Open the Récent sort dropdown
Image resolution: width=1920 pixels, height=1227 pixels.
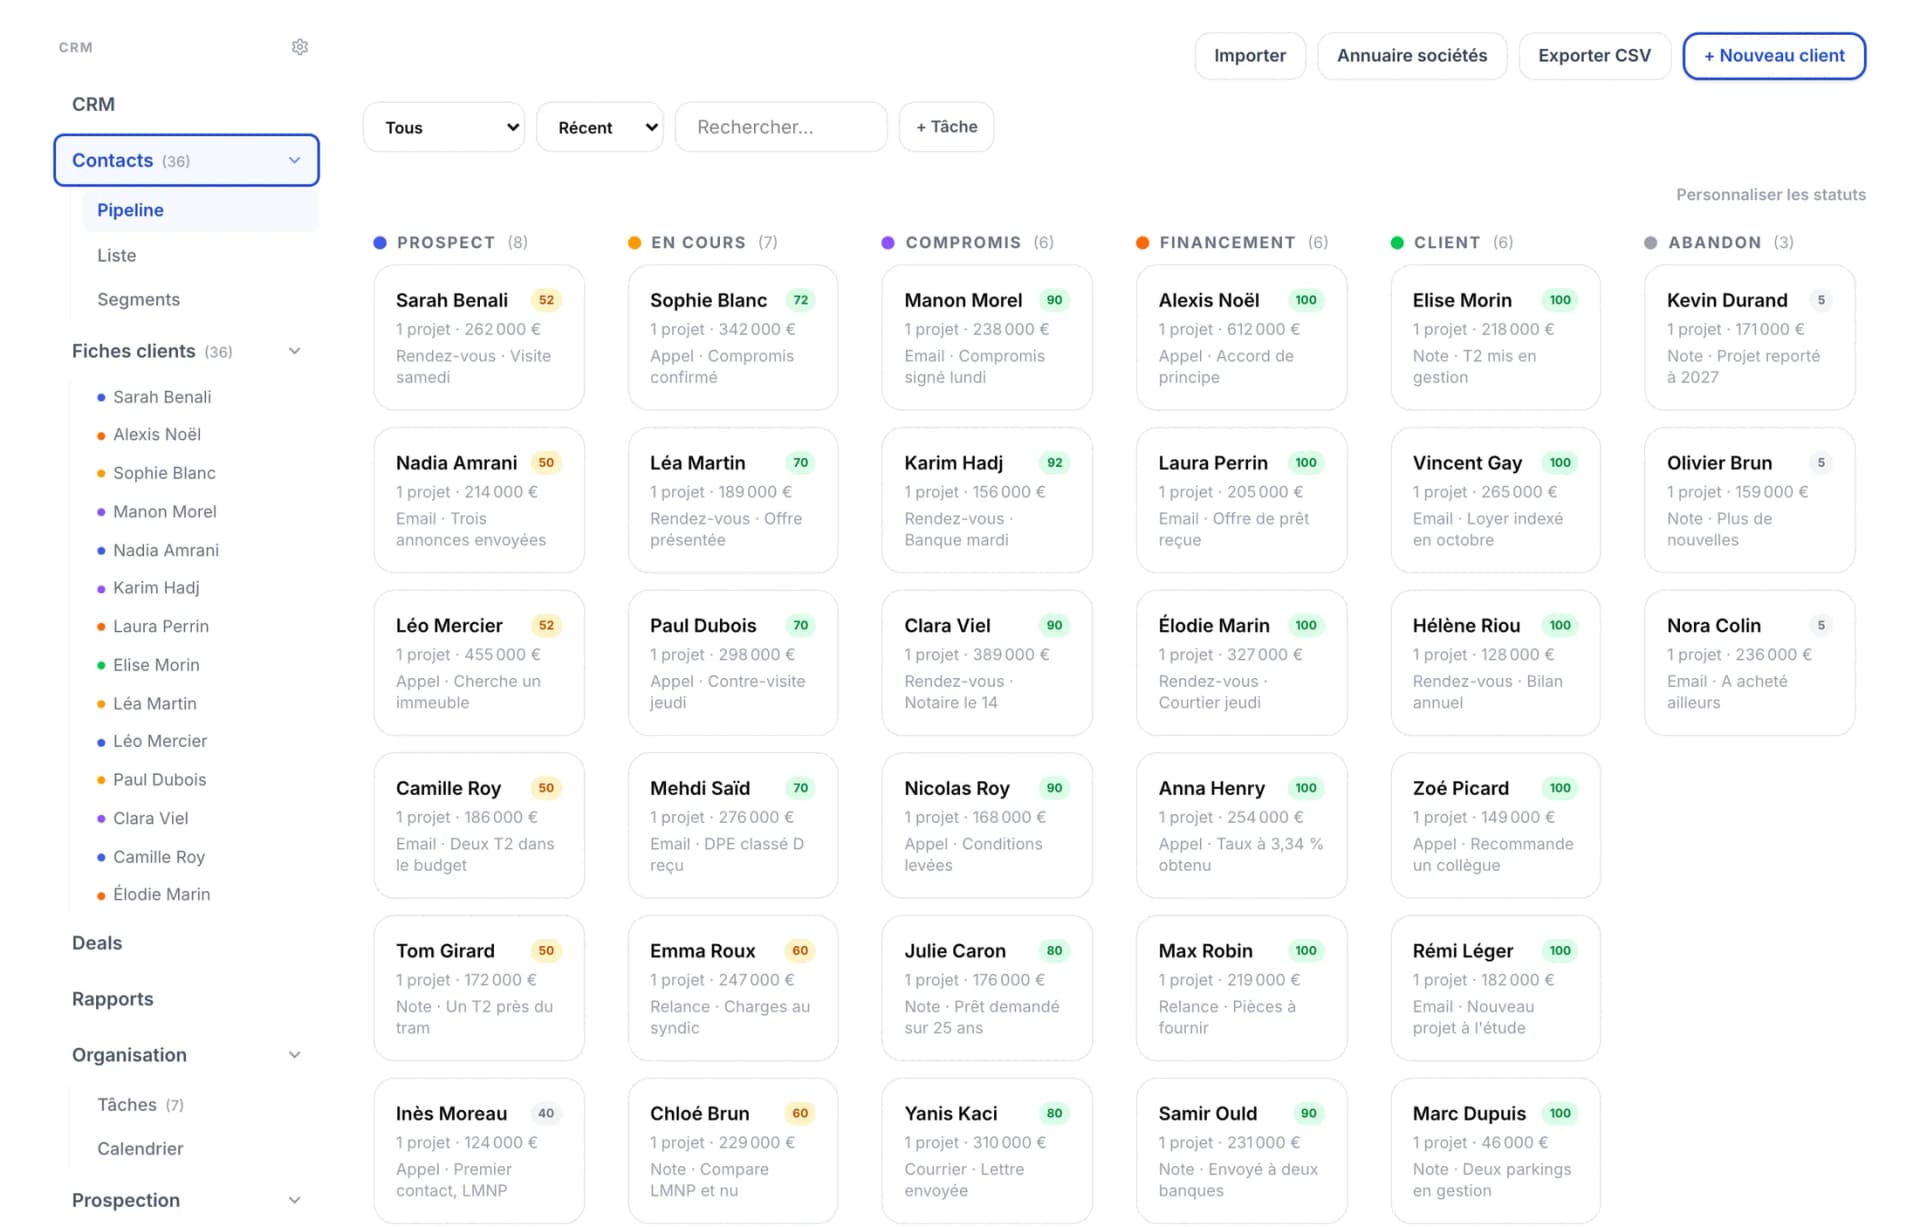[600, 127]
